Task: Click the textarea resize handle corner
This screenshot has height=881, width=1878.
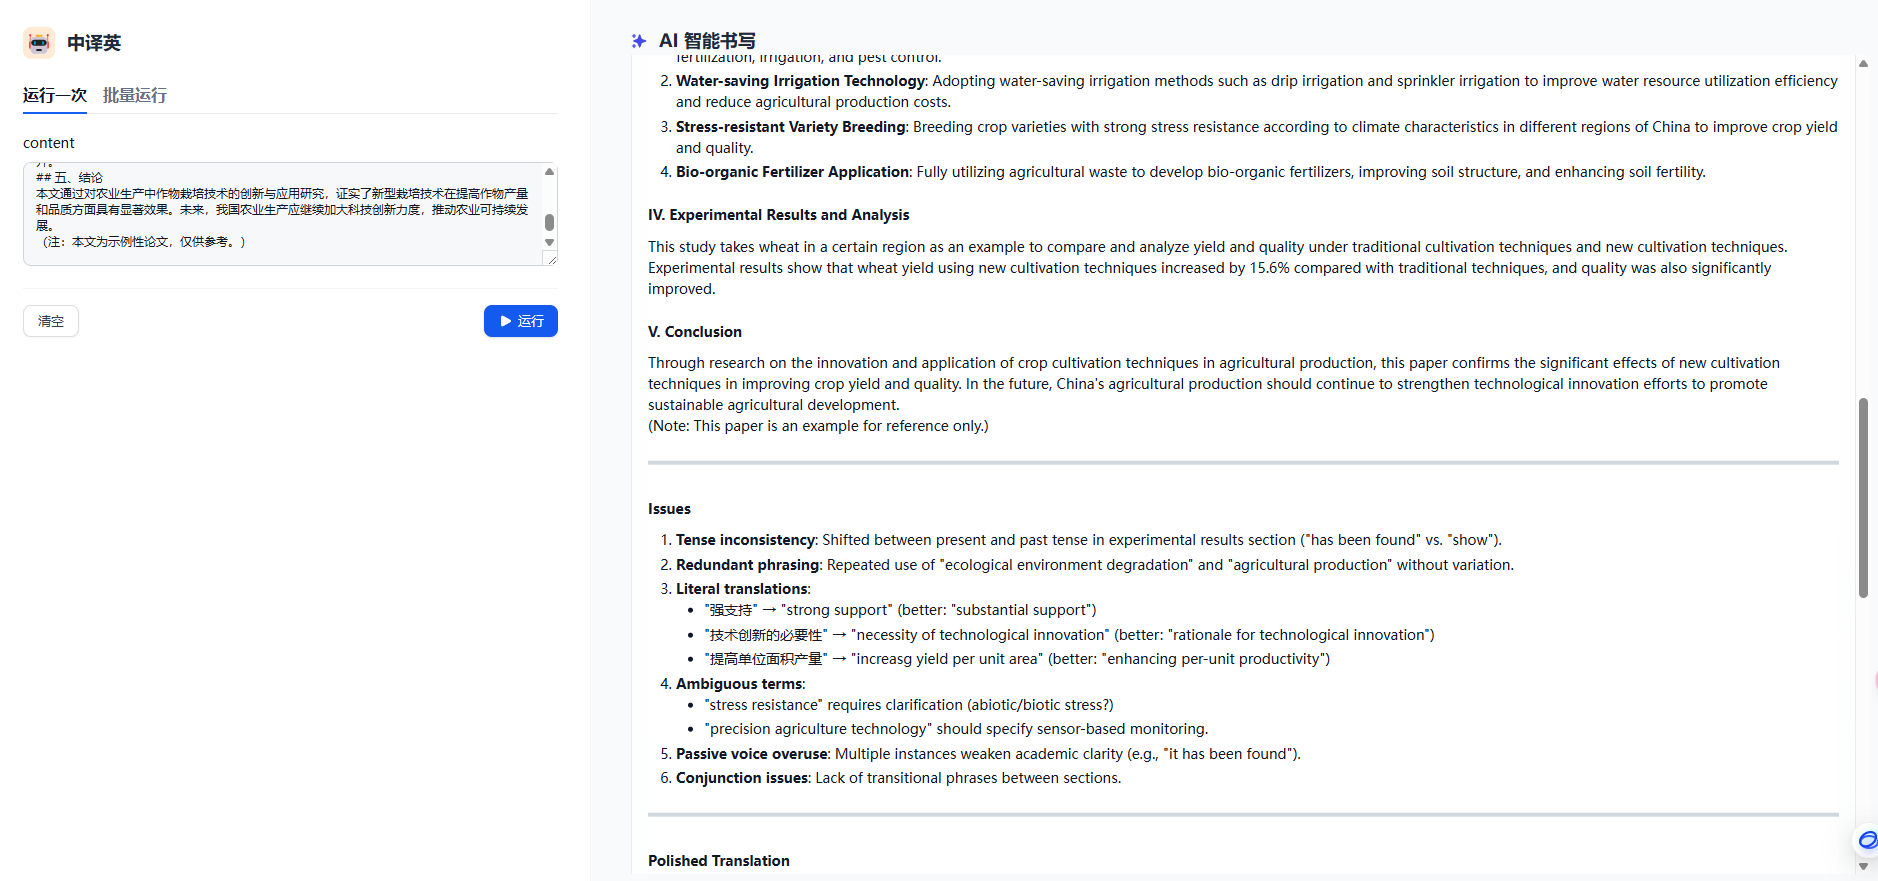Action: pyautogui.click(x=550, y=259)
